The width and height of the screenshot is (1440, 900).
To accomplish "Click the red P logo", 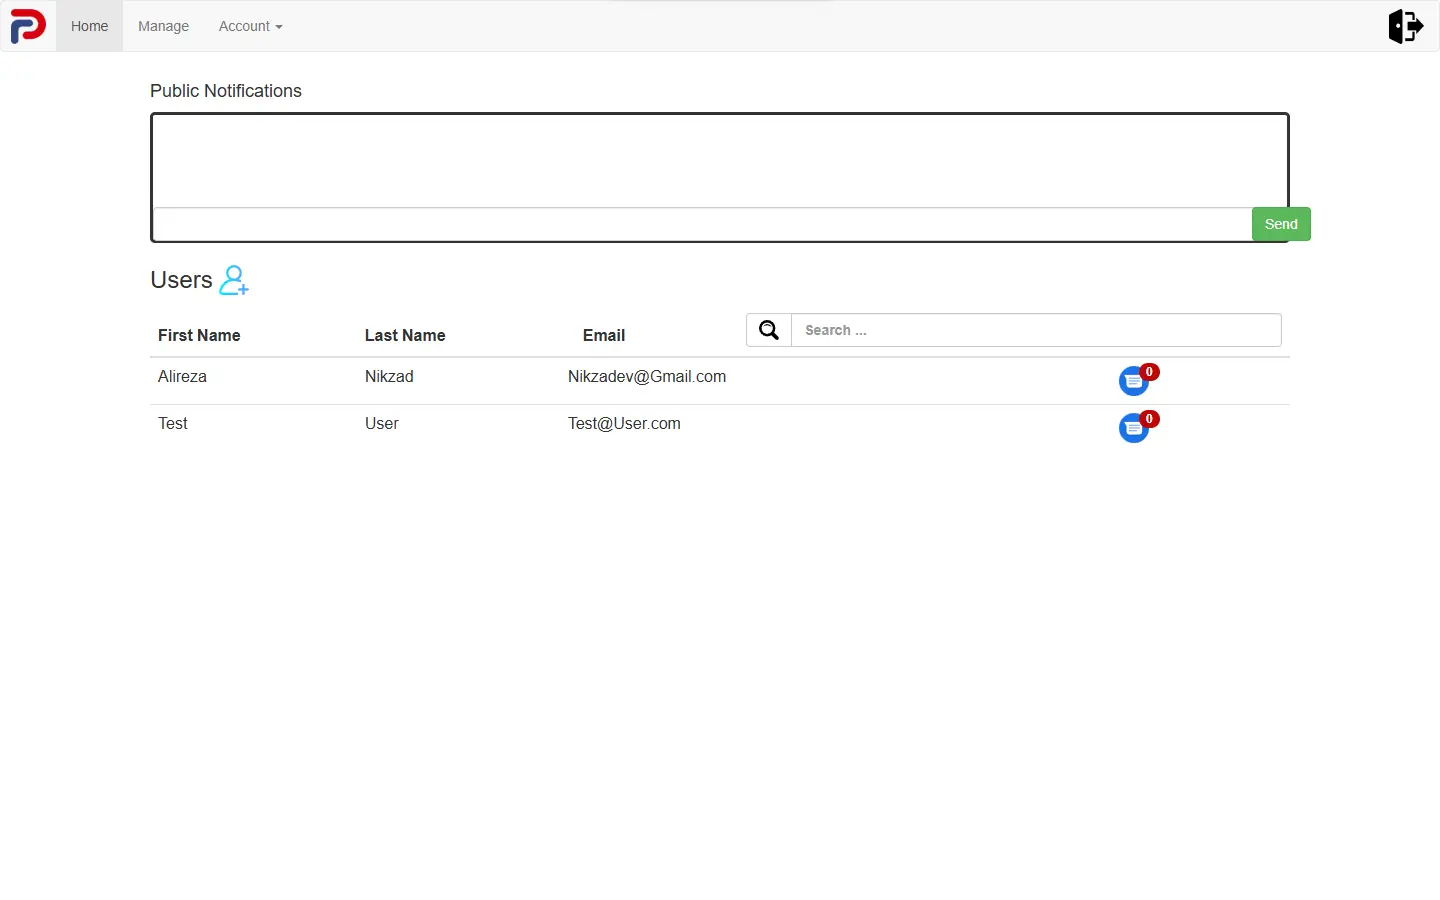I will pos(28,26).
